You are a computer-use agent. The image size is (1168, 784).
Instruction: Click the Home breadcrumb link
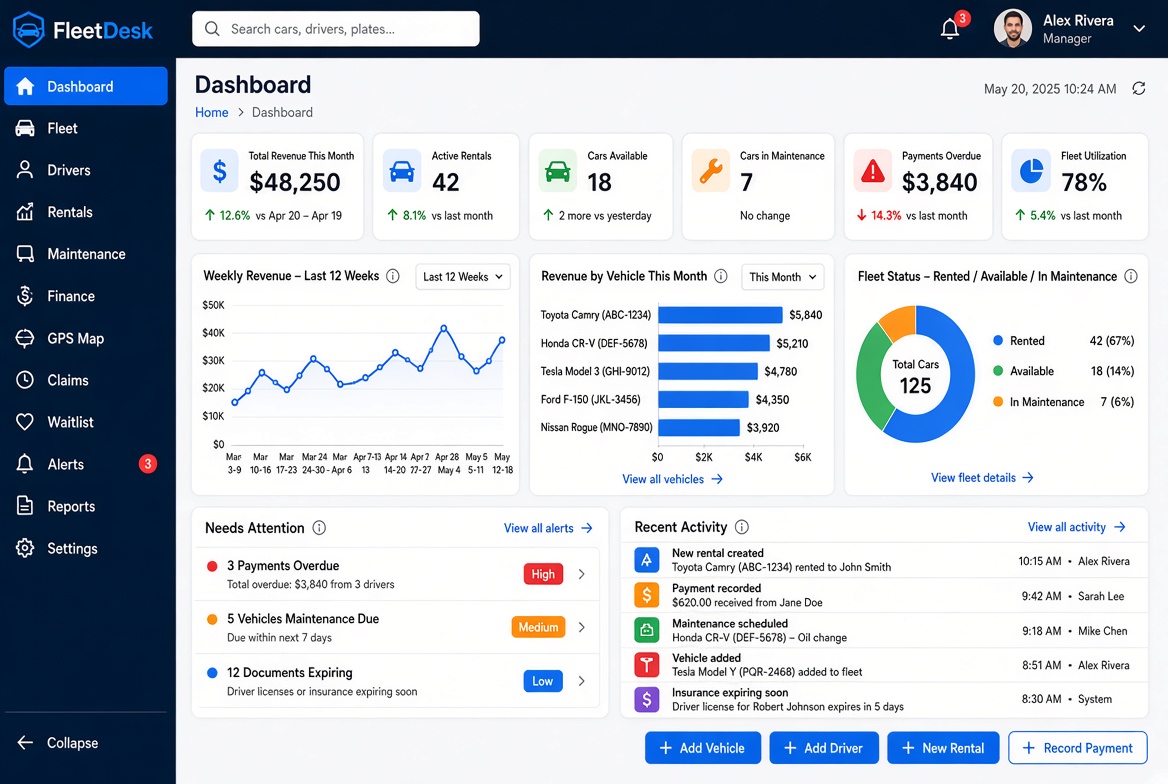pyautogui.click(x=212, y=113)
